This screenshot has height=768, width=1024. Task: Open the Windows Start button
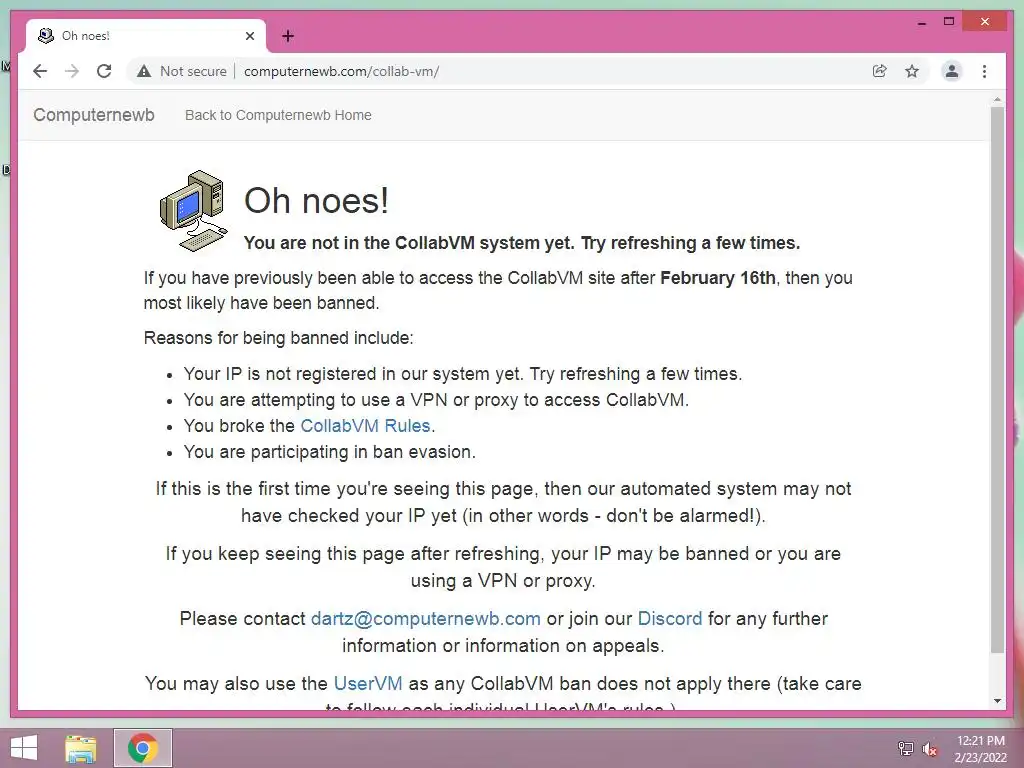24,748
